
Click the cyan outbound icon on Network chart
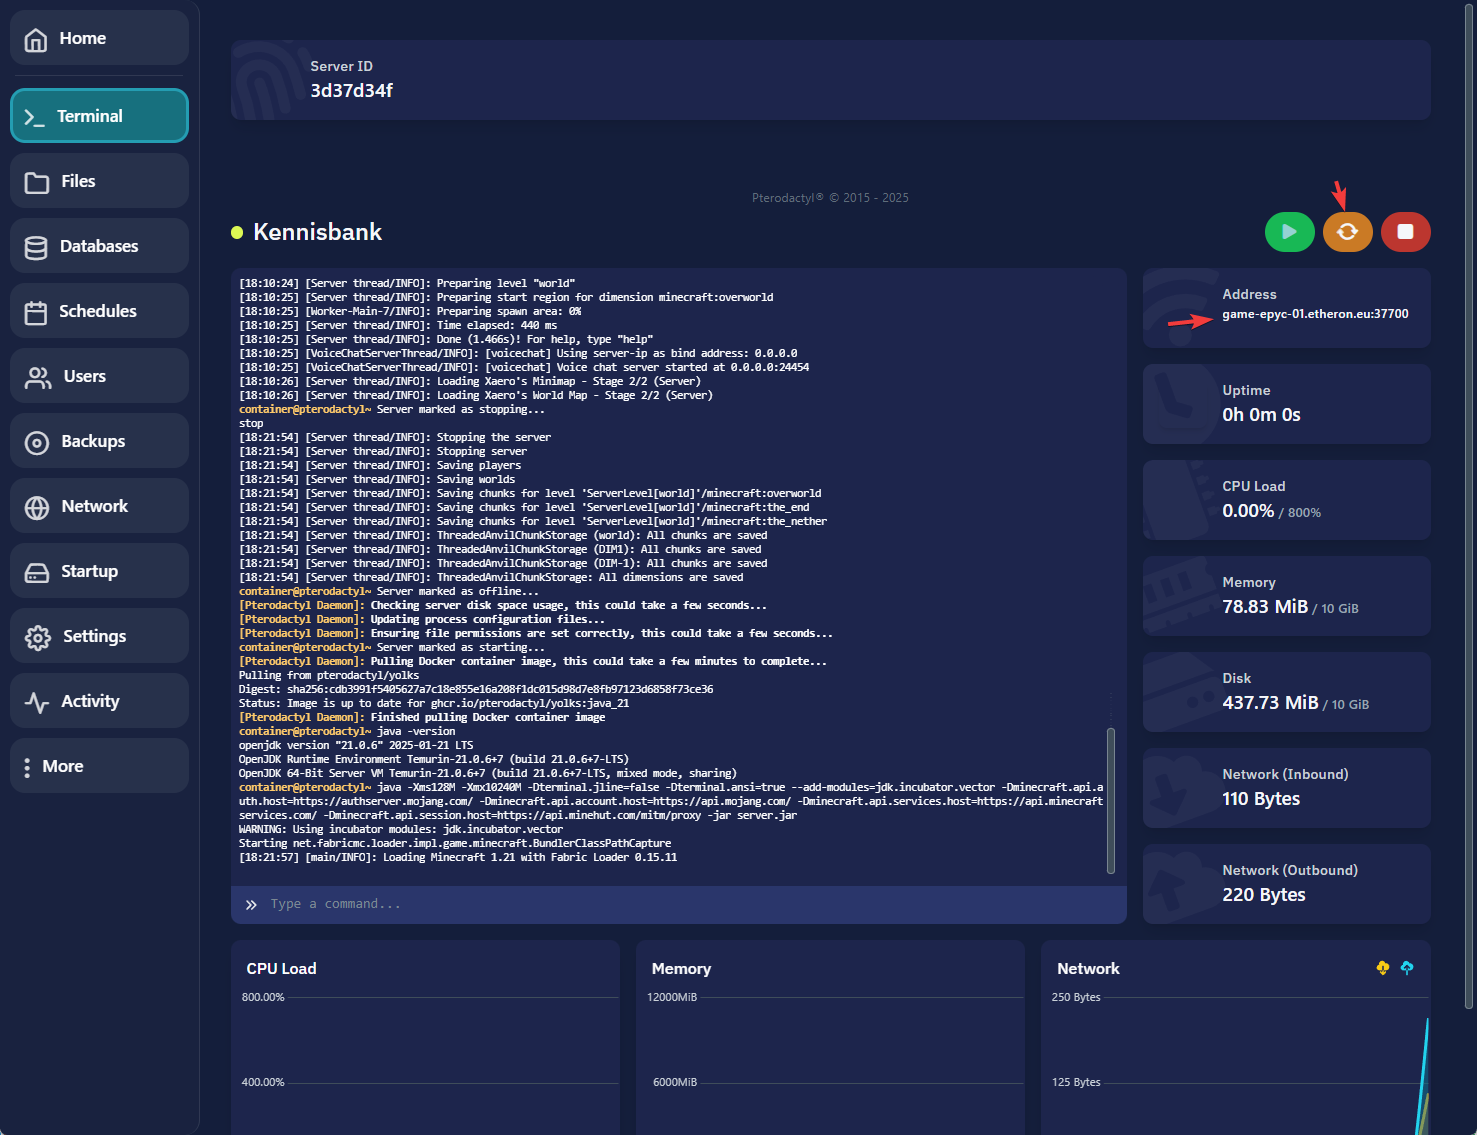[x=1407, y=968]
